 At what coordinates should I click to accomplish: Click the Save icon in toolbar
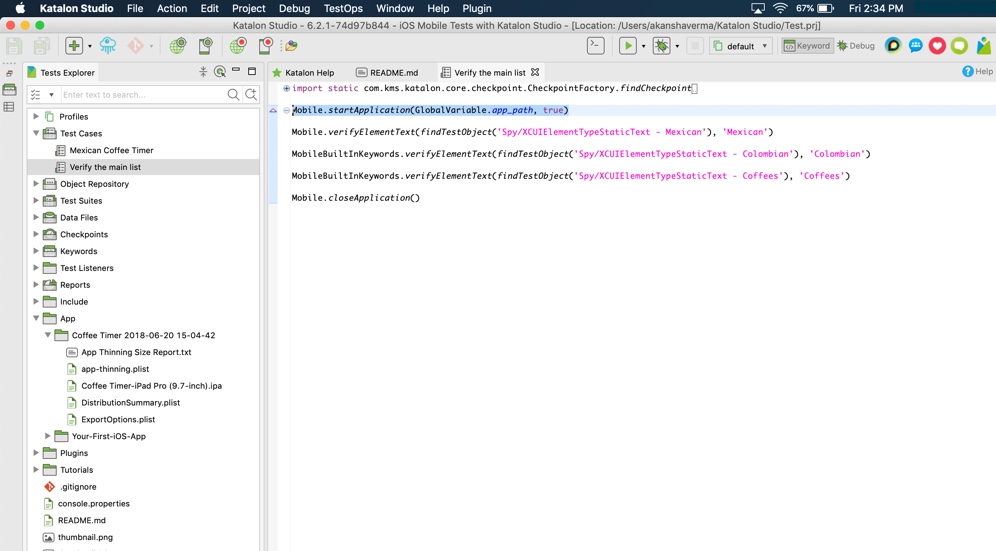pyautogui.click(x=14, y=46)
